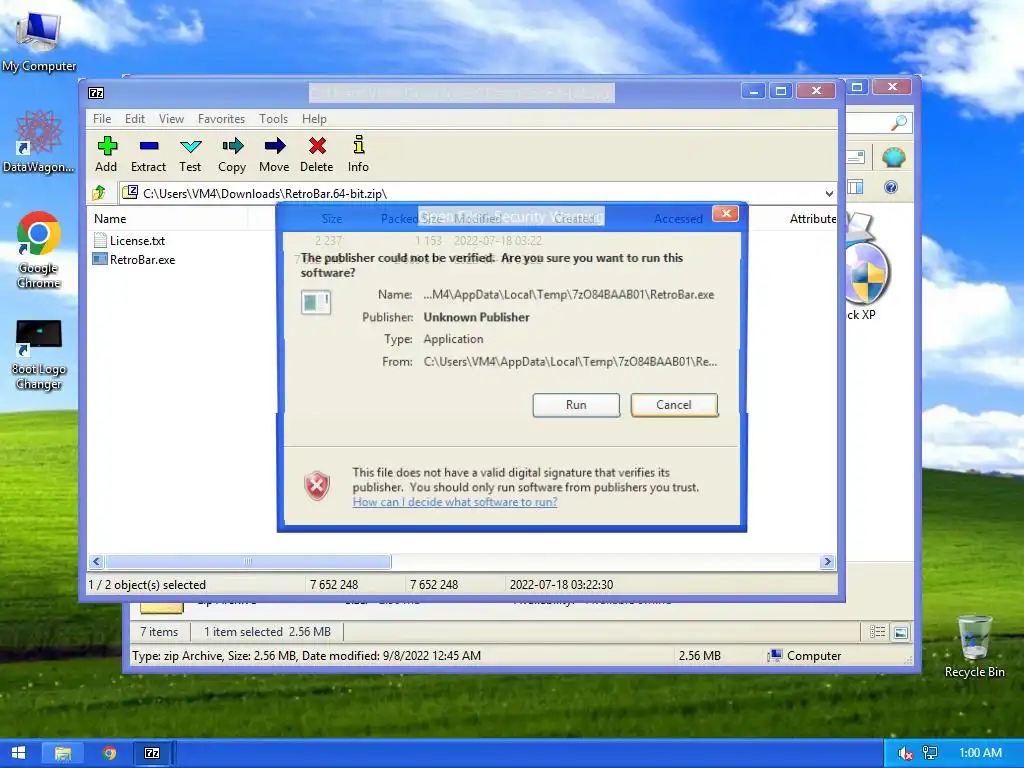The height and width of the screenshot is (768, 1024).
Task: Open the Recycle Bin
Action: (x=974, y=646)
